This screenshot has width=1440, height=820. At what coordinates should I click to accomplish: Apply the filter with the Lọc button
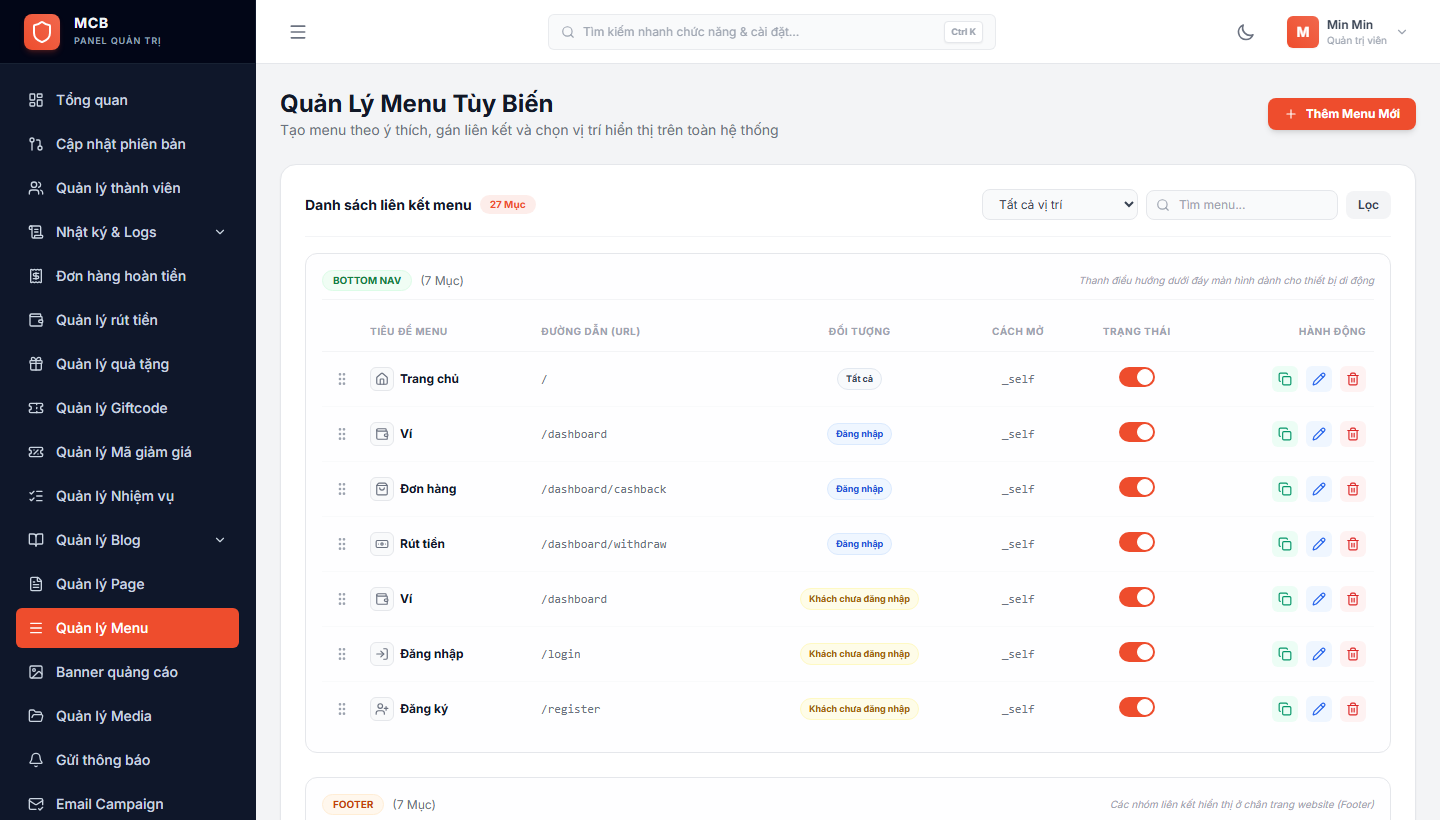1368,205
